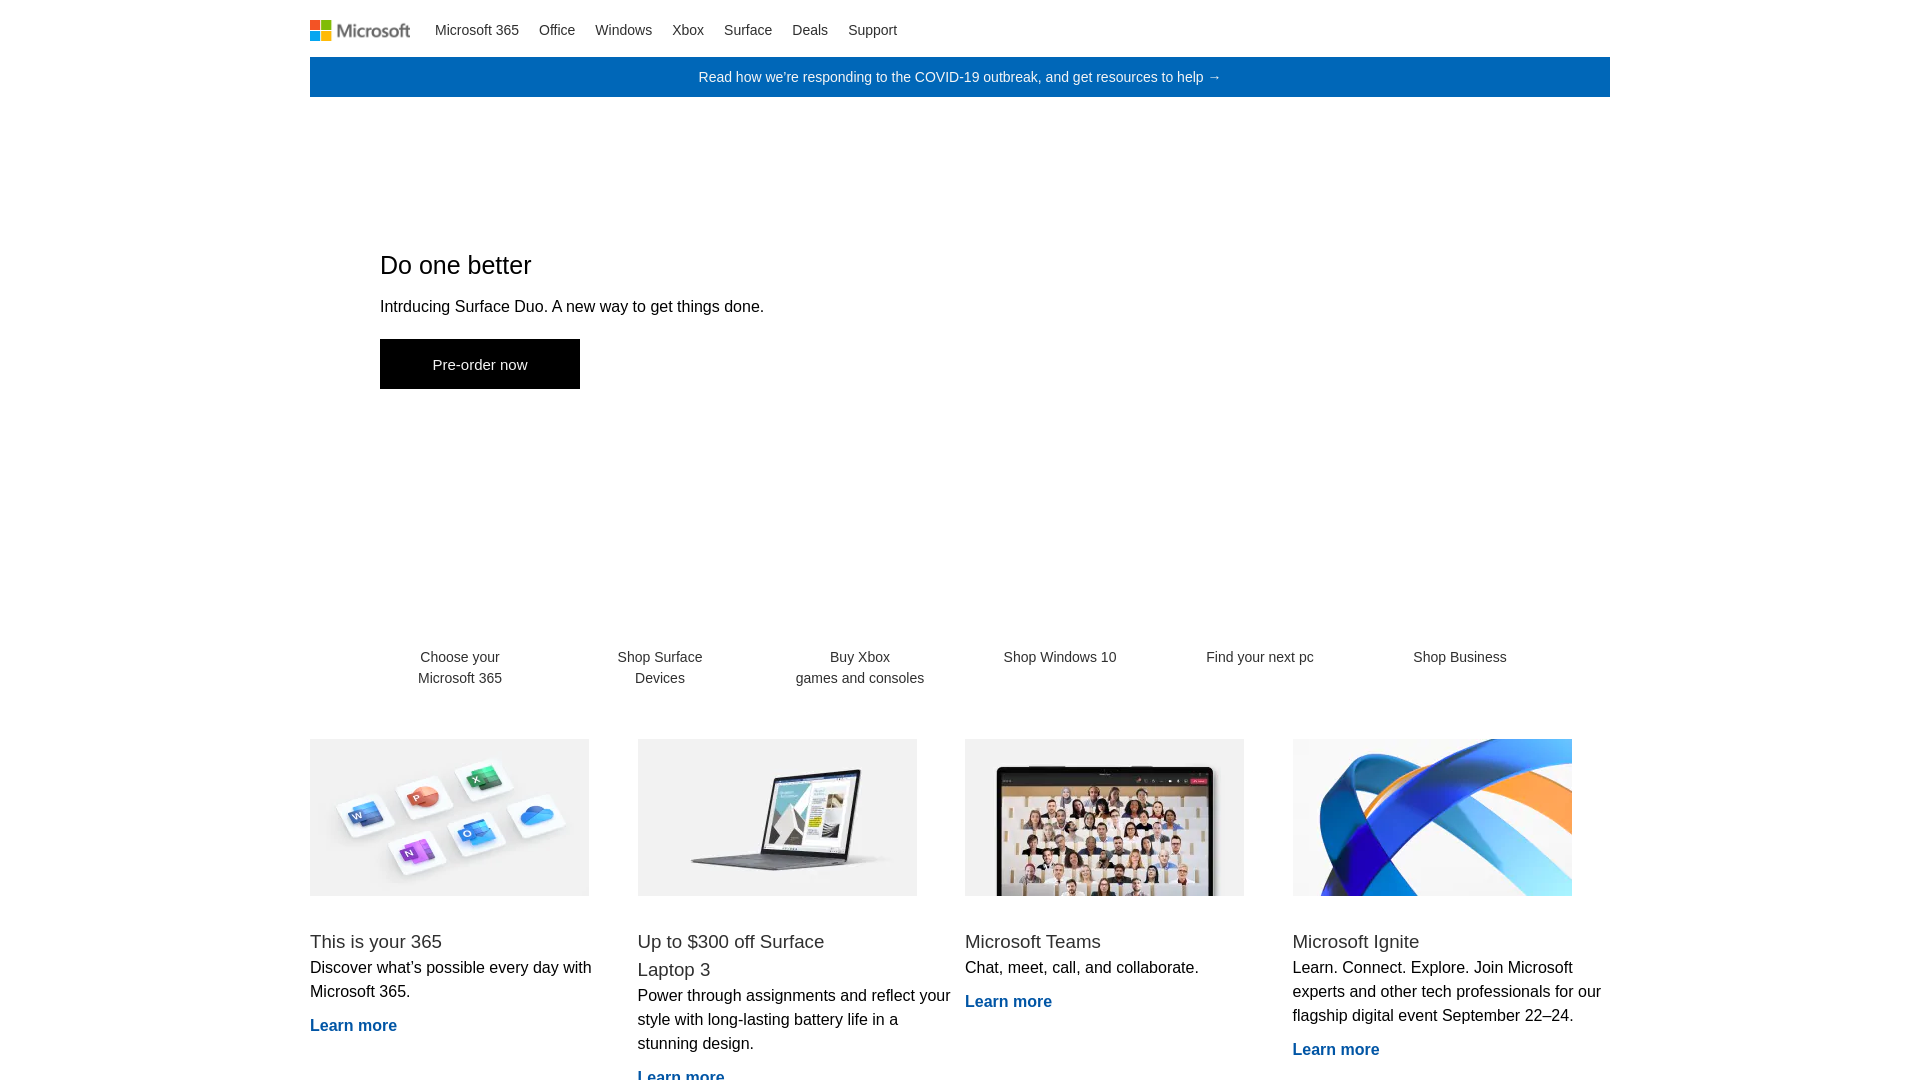Learn more about Microsoft Teams
Viewport: 1920px width, 1080px height.
coord(1008,1002)
